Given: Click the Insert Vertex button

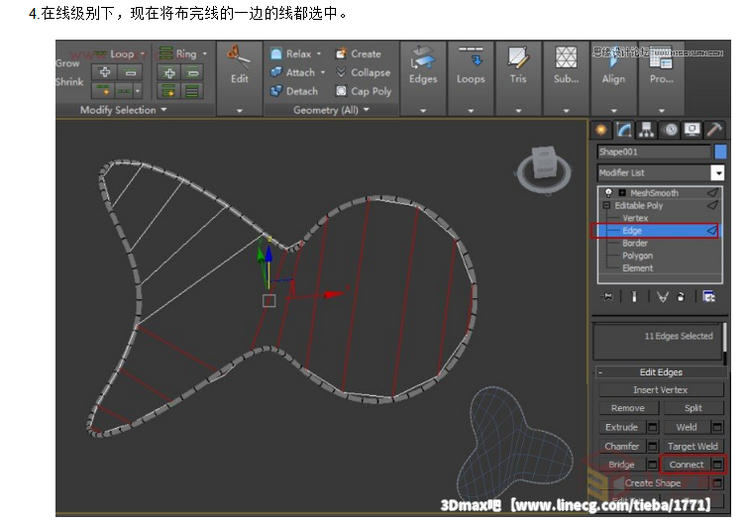Looking at the screenshot, I should click(660, 390).
